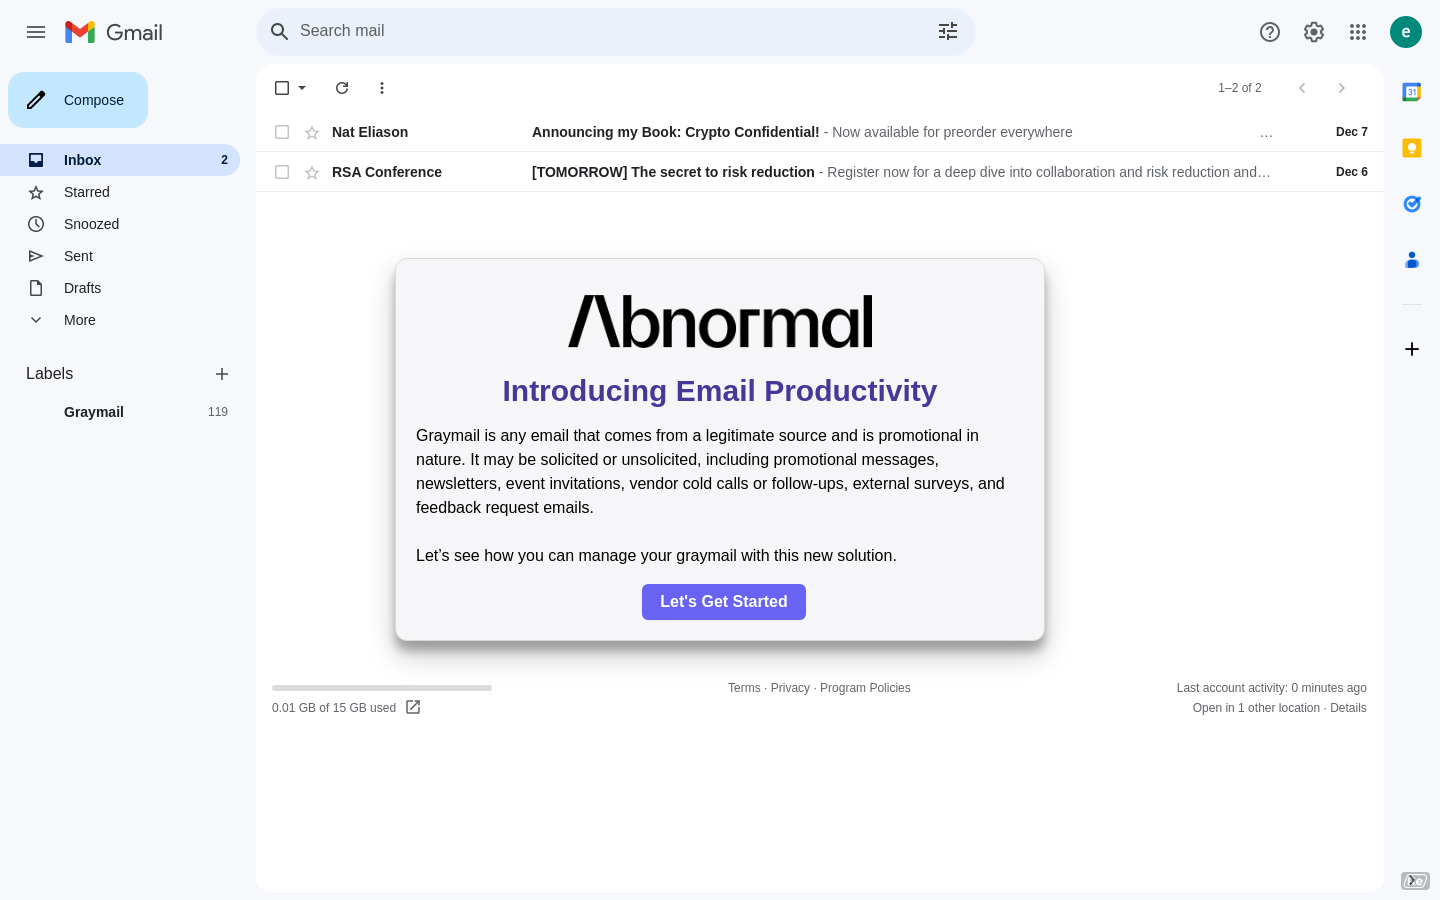
Task: Open Google Keep in the side panel
Action: [1412, 148]
